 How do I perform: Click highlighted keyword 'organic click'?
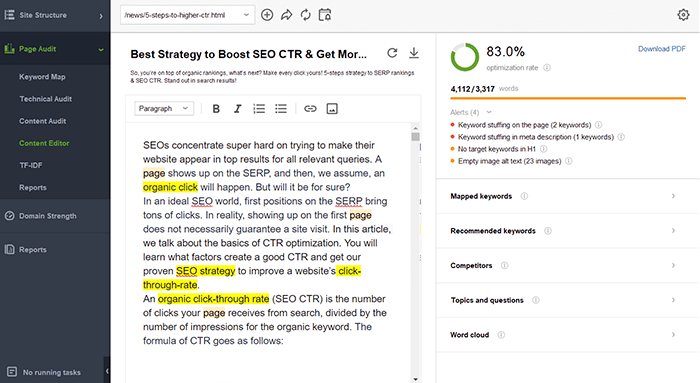(x=170, y=187)
